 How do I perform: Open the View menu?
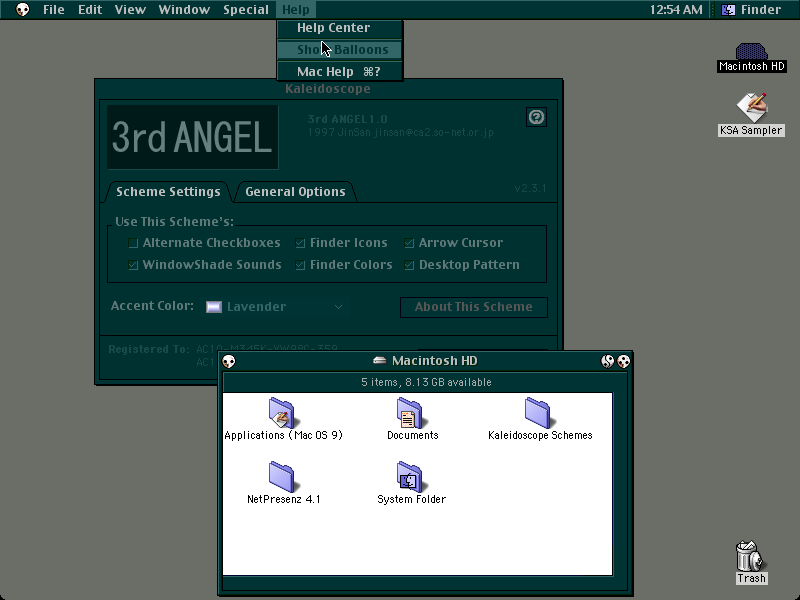(x=130, y=9)
